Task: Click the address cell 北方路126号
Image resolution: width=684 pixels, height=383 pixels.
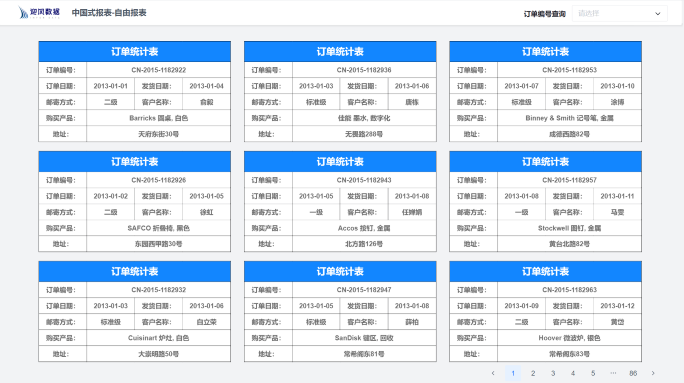Action: pyautogui.click(x=364, y=244)
